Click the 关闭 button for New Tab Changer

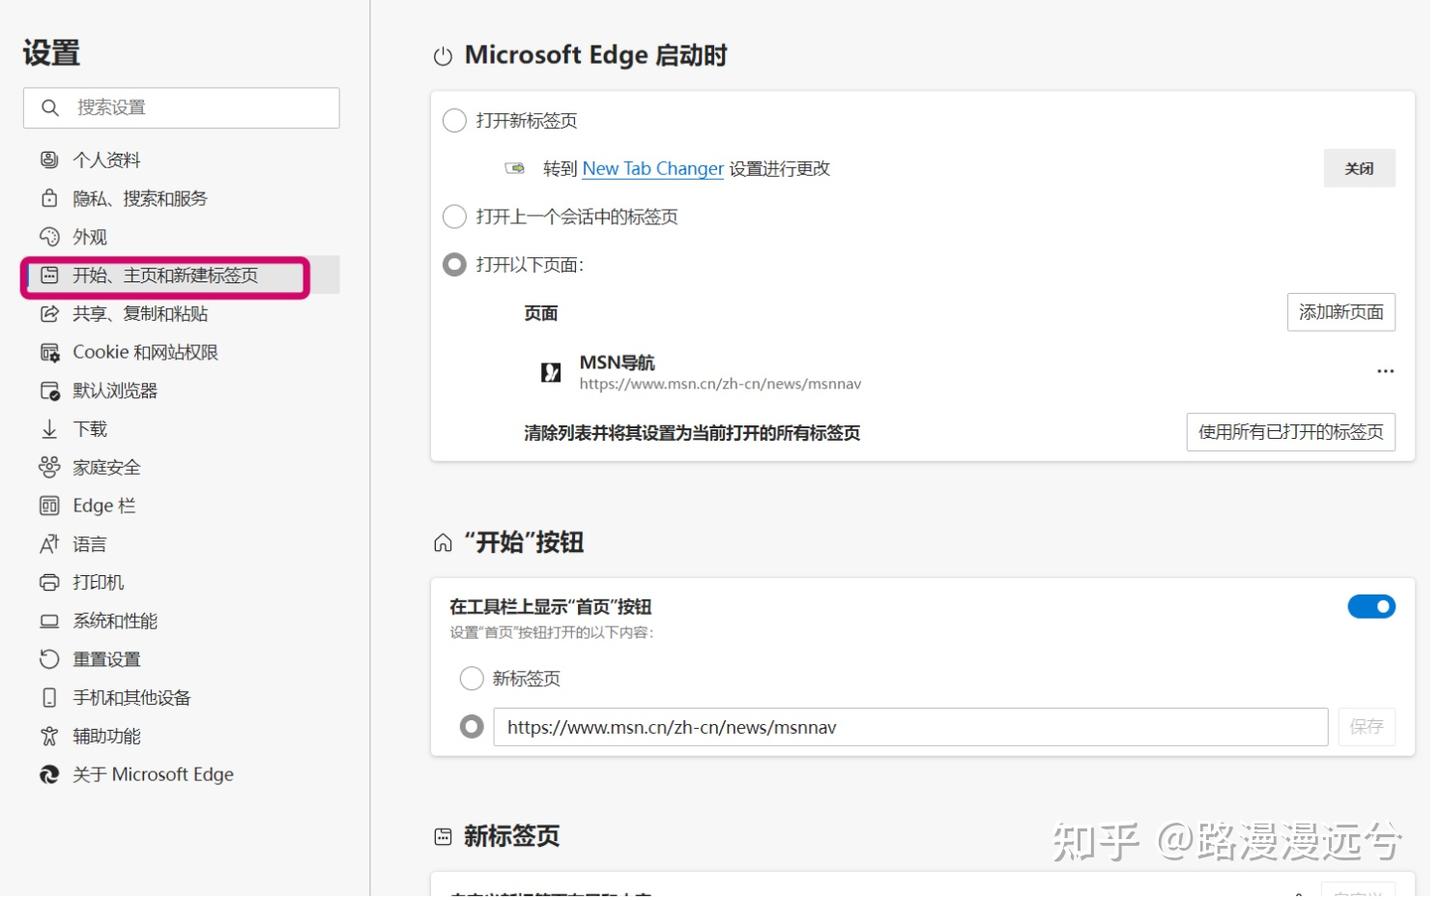tap(1359, 168)
